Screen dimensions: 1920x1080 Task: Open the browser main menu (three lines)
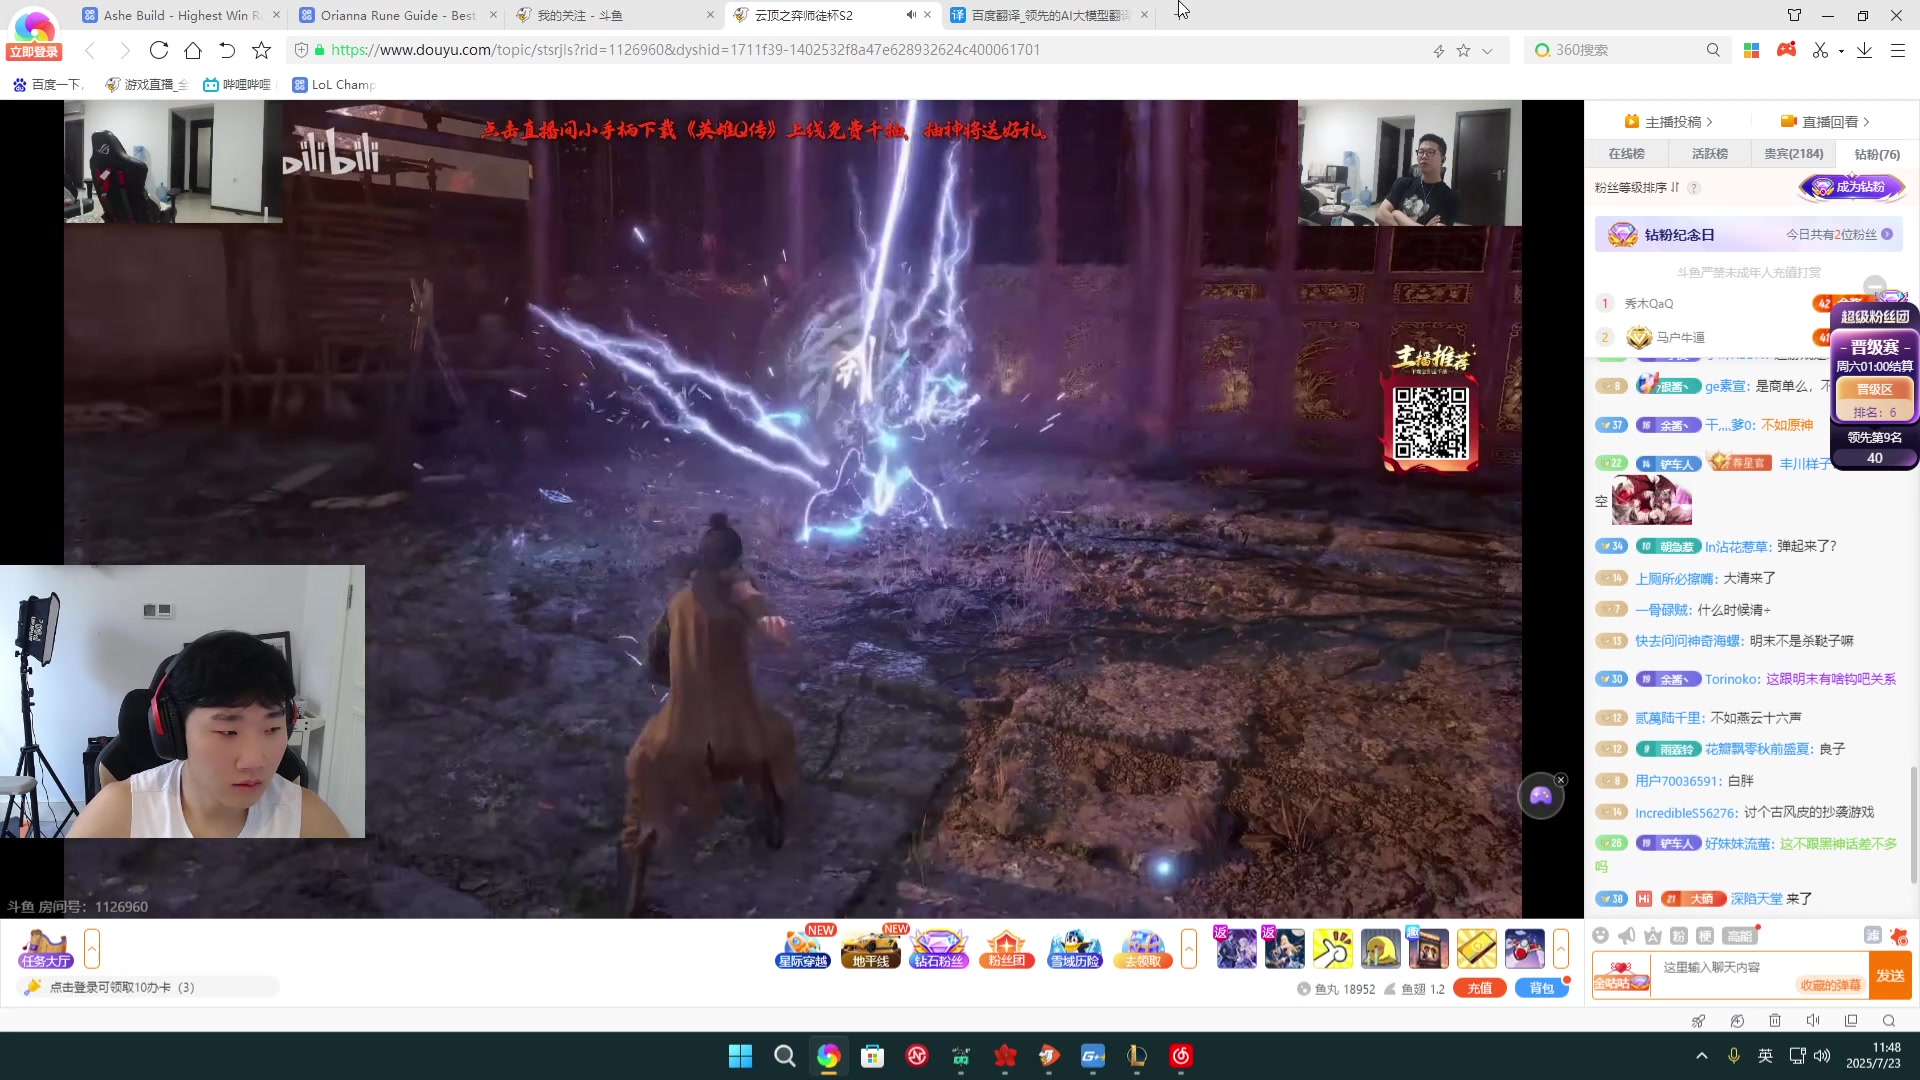coord(1897,50)
